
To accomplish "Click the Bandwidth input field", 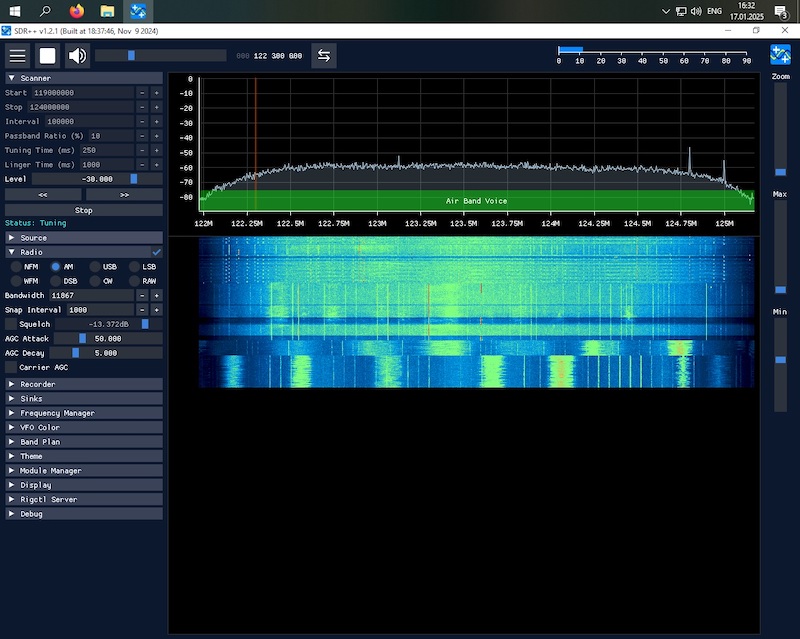I will (92, 296).
